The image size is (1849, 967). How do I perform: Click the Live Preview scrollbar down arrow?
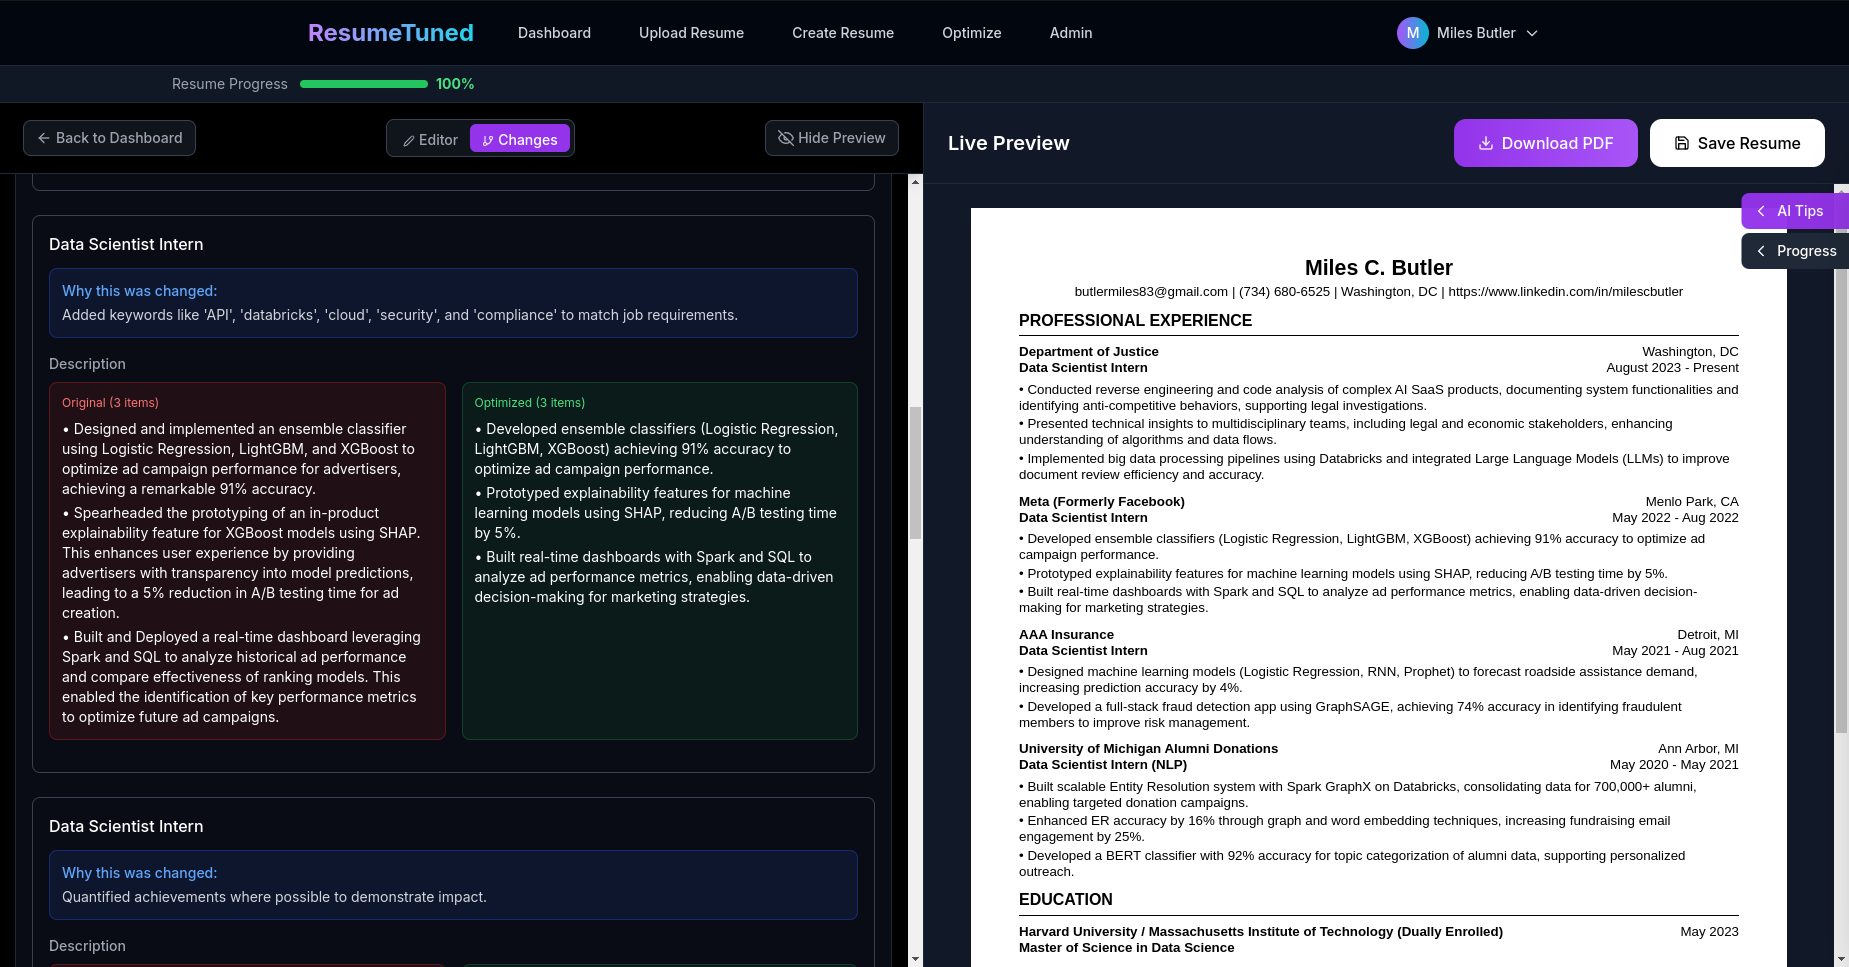pyautogui.click(x=1841, y=959)
